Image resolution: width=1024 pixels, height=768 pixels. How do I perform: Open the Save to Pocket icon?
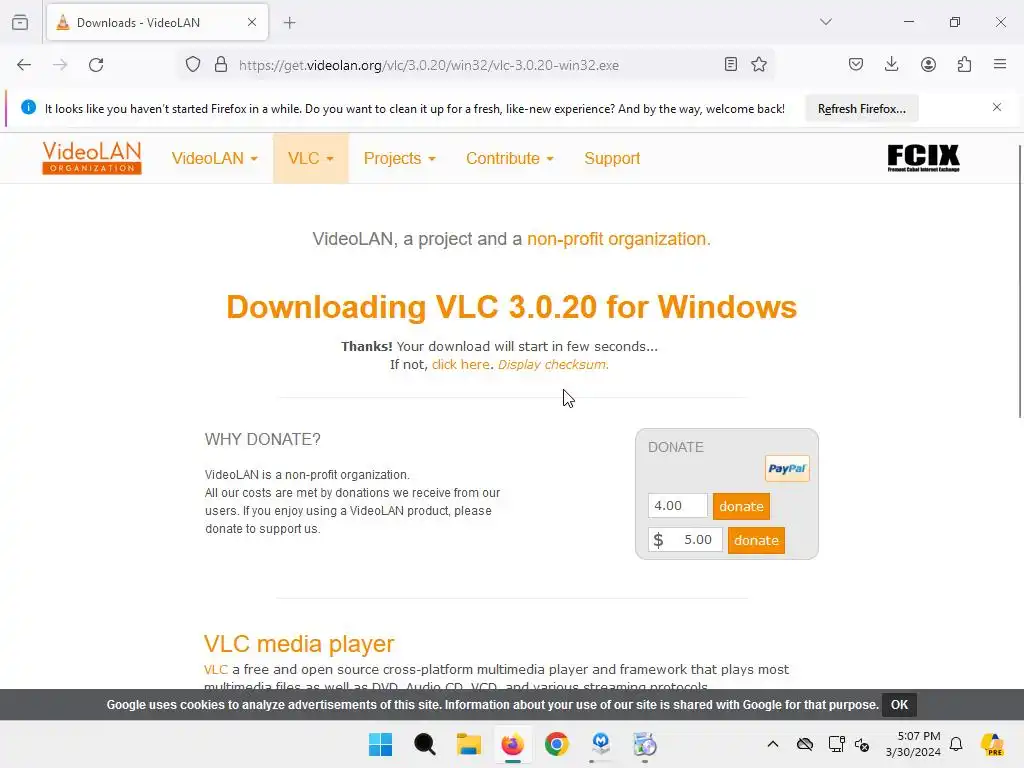coord(856,64)
